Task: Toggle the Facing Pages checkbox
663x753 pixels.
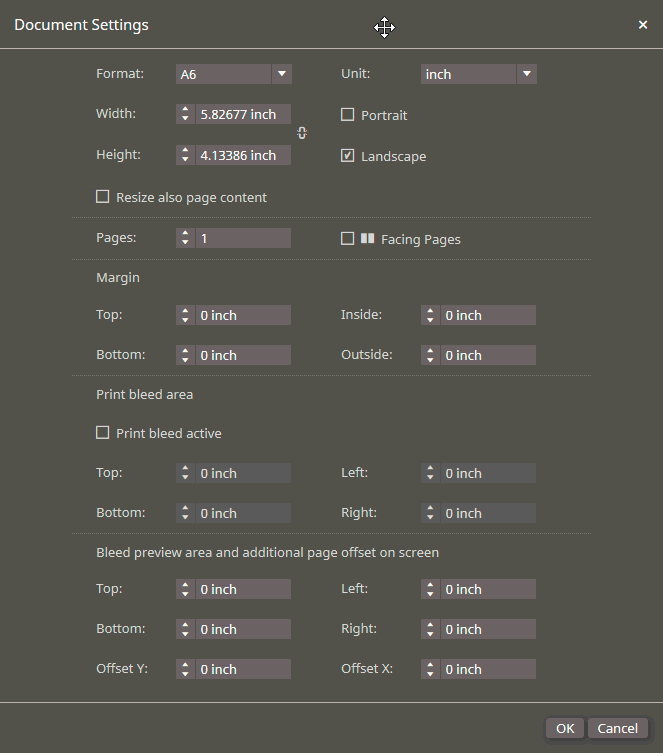Action: pos(348,239)
